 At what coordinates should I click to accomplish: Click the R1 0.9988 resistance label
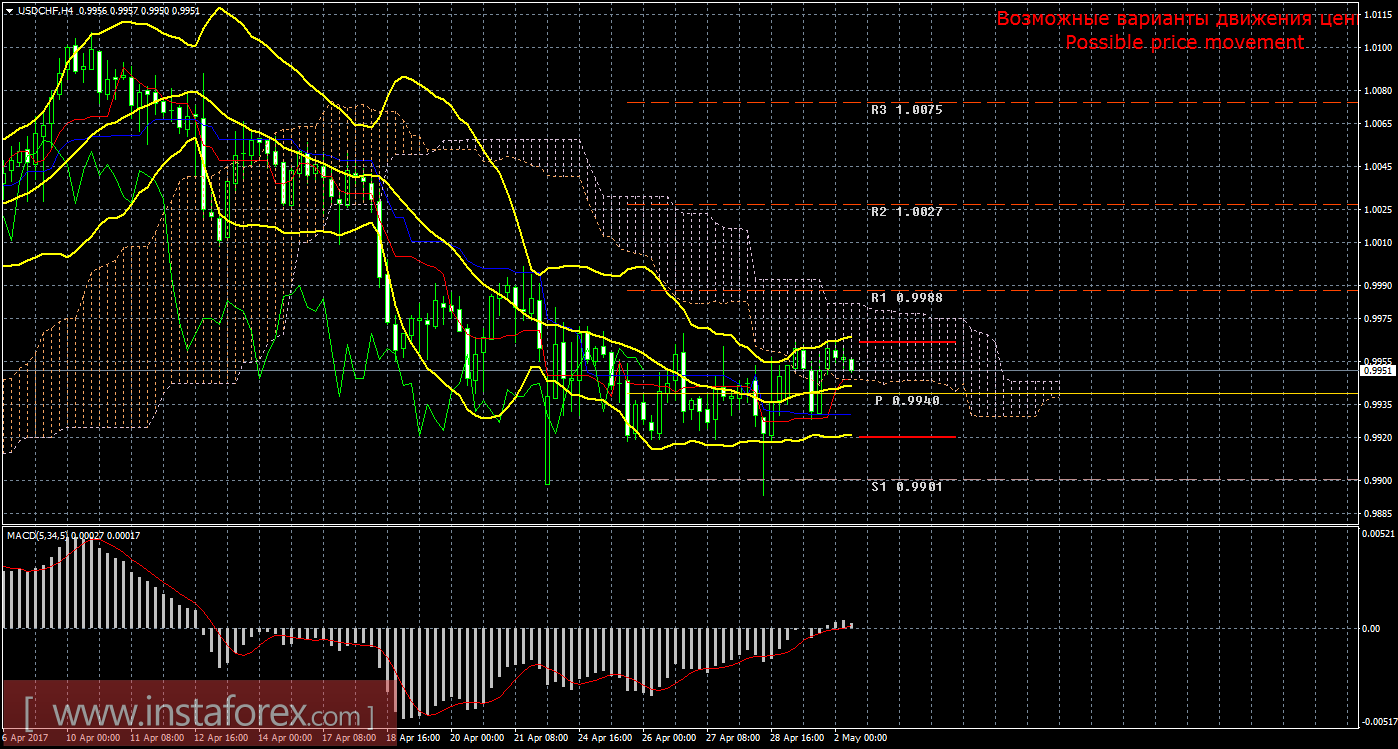(x=906, y=298)
